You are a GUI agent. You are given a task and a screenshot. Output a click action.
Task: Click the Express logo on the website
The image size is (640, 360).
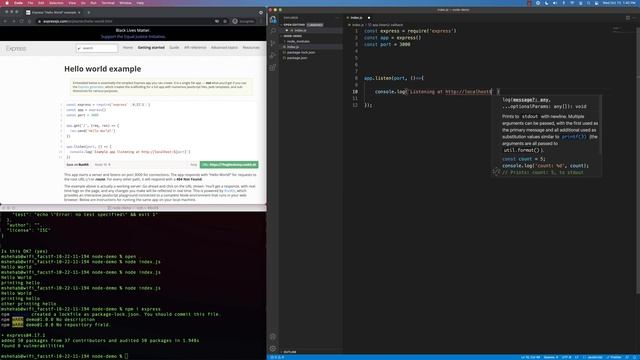click(16, 49)
